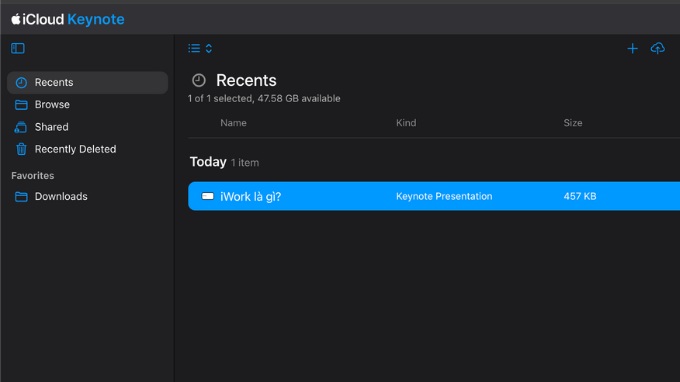Click the Recents heading clock icon
This screenshot has height=382, width=680.
tap(199, 80)
